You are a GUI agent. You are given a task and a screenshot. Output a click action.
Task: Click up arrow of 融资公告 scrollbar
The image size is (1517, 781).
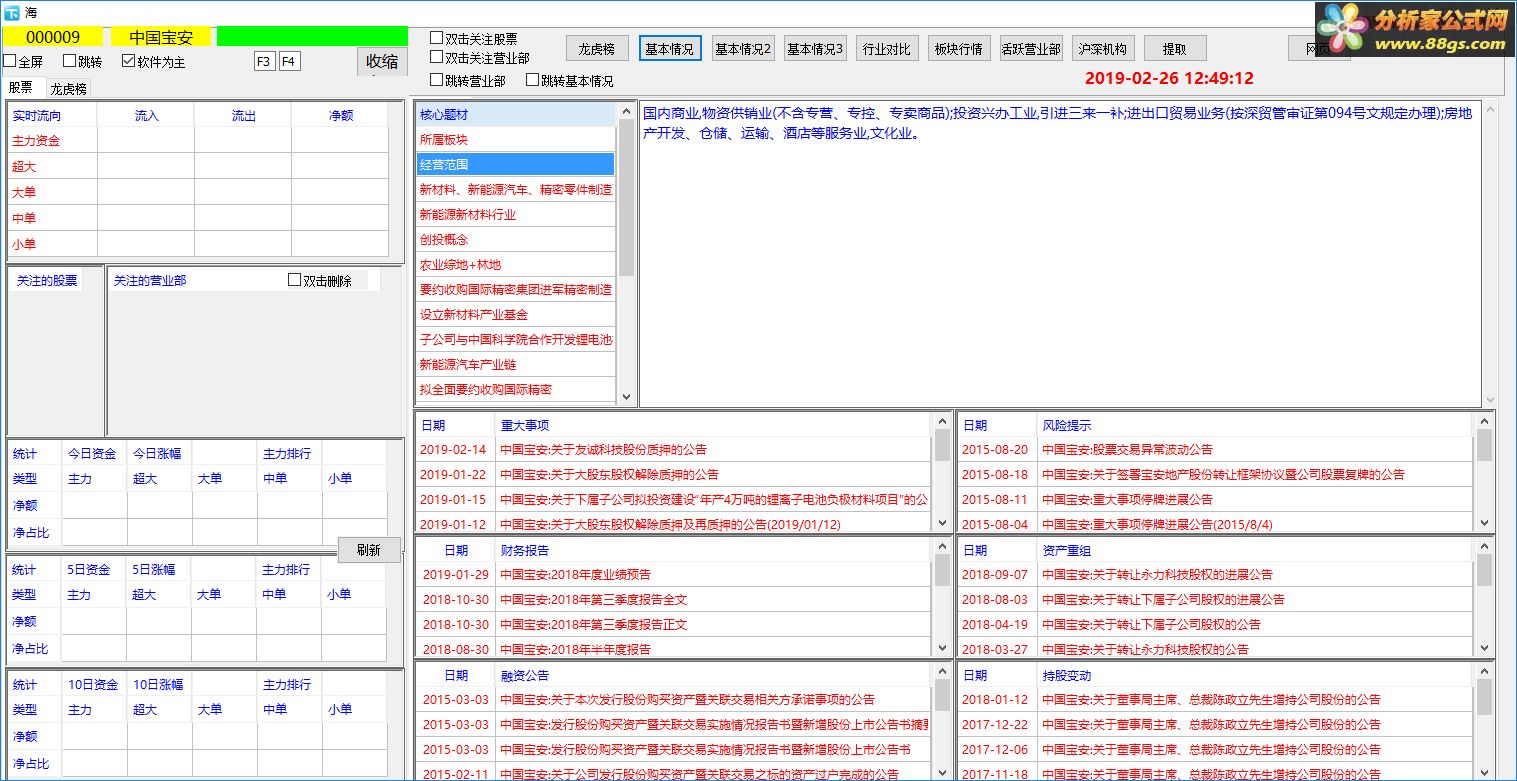click(x=942, y=673)
